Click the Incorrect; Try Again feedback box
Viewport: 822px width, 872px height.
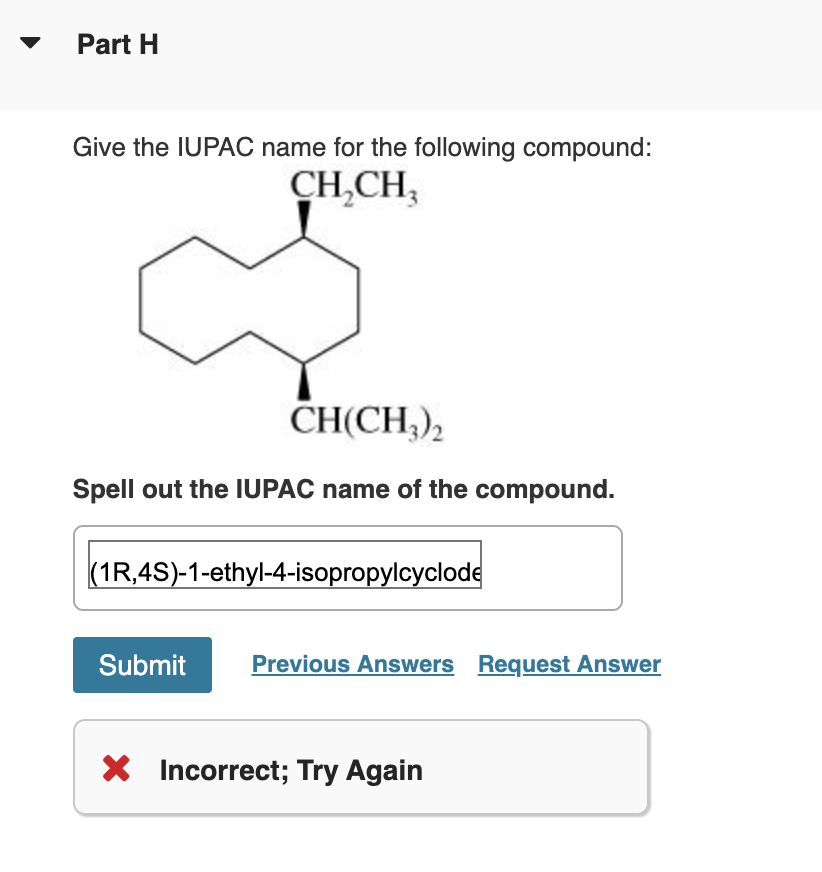[362, 766]
